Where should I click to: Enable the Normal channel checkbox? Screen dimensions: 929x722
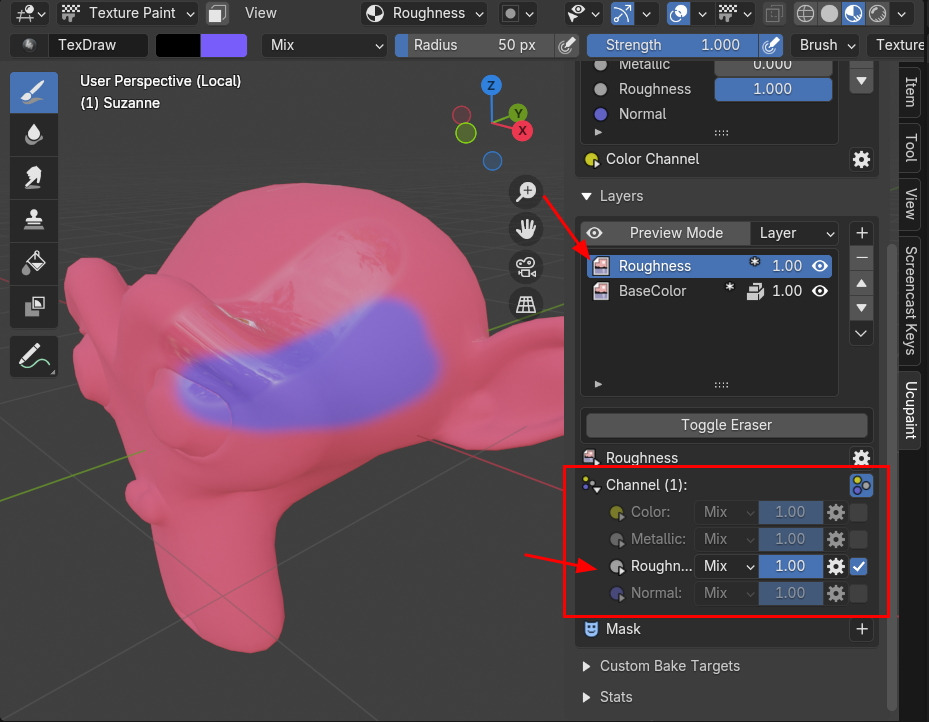tap(858, 593)
